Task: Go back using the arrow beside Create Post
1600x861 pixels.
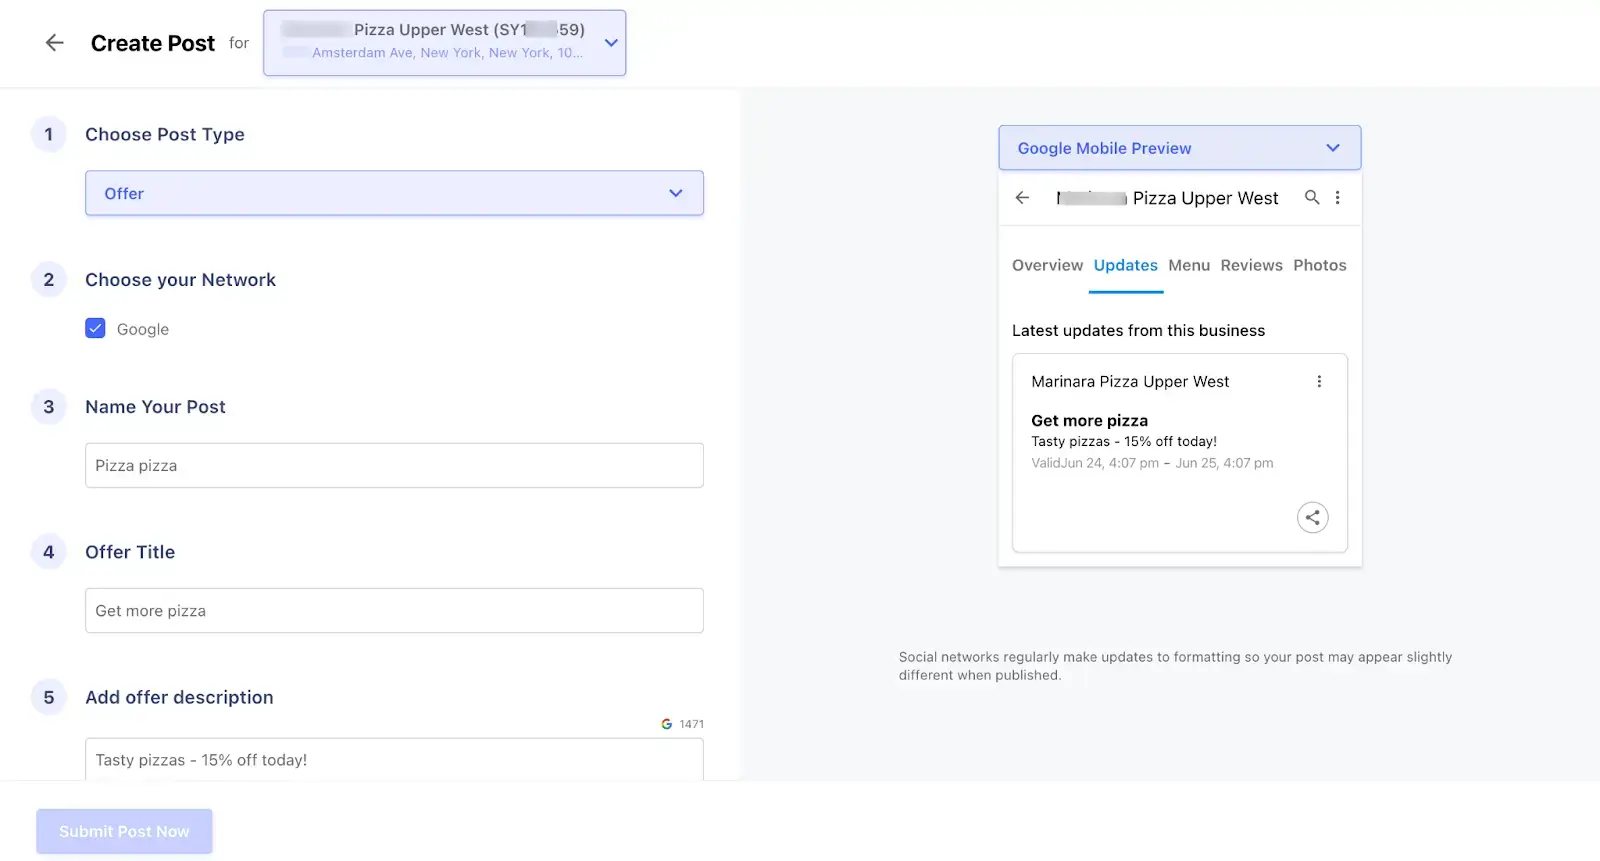Action: click(55, 42)
